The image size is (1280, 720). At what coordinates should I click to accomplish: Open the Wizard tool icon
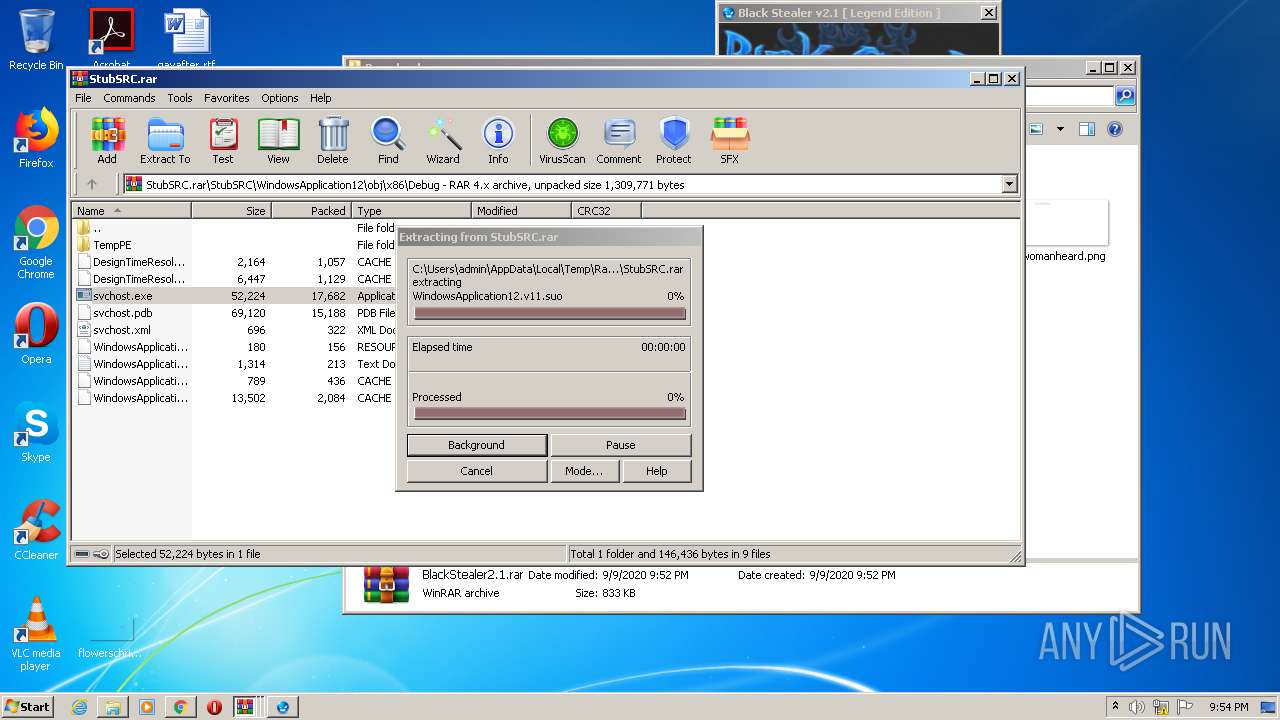click(x=443, y=140)
